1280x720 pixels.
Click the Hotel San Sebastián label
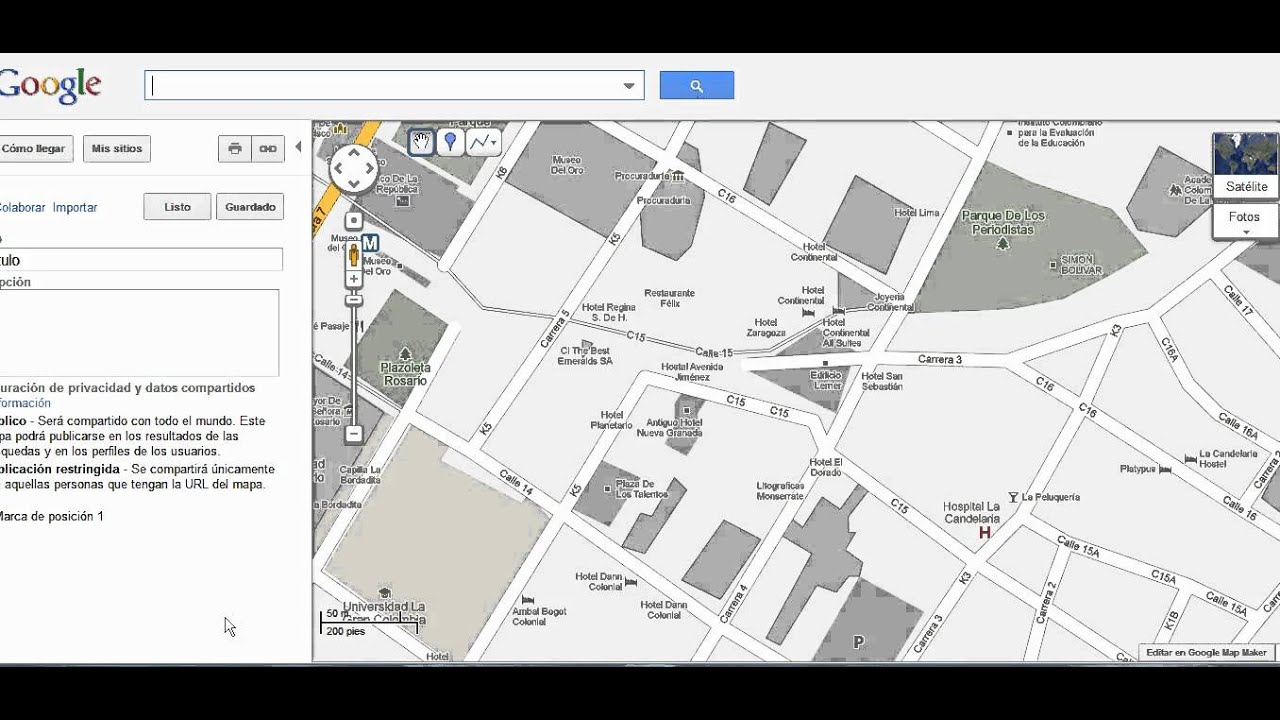point(882,381)
